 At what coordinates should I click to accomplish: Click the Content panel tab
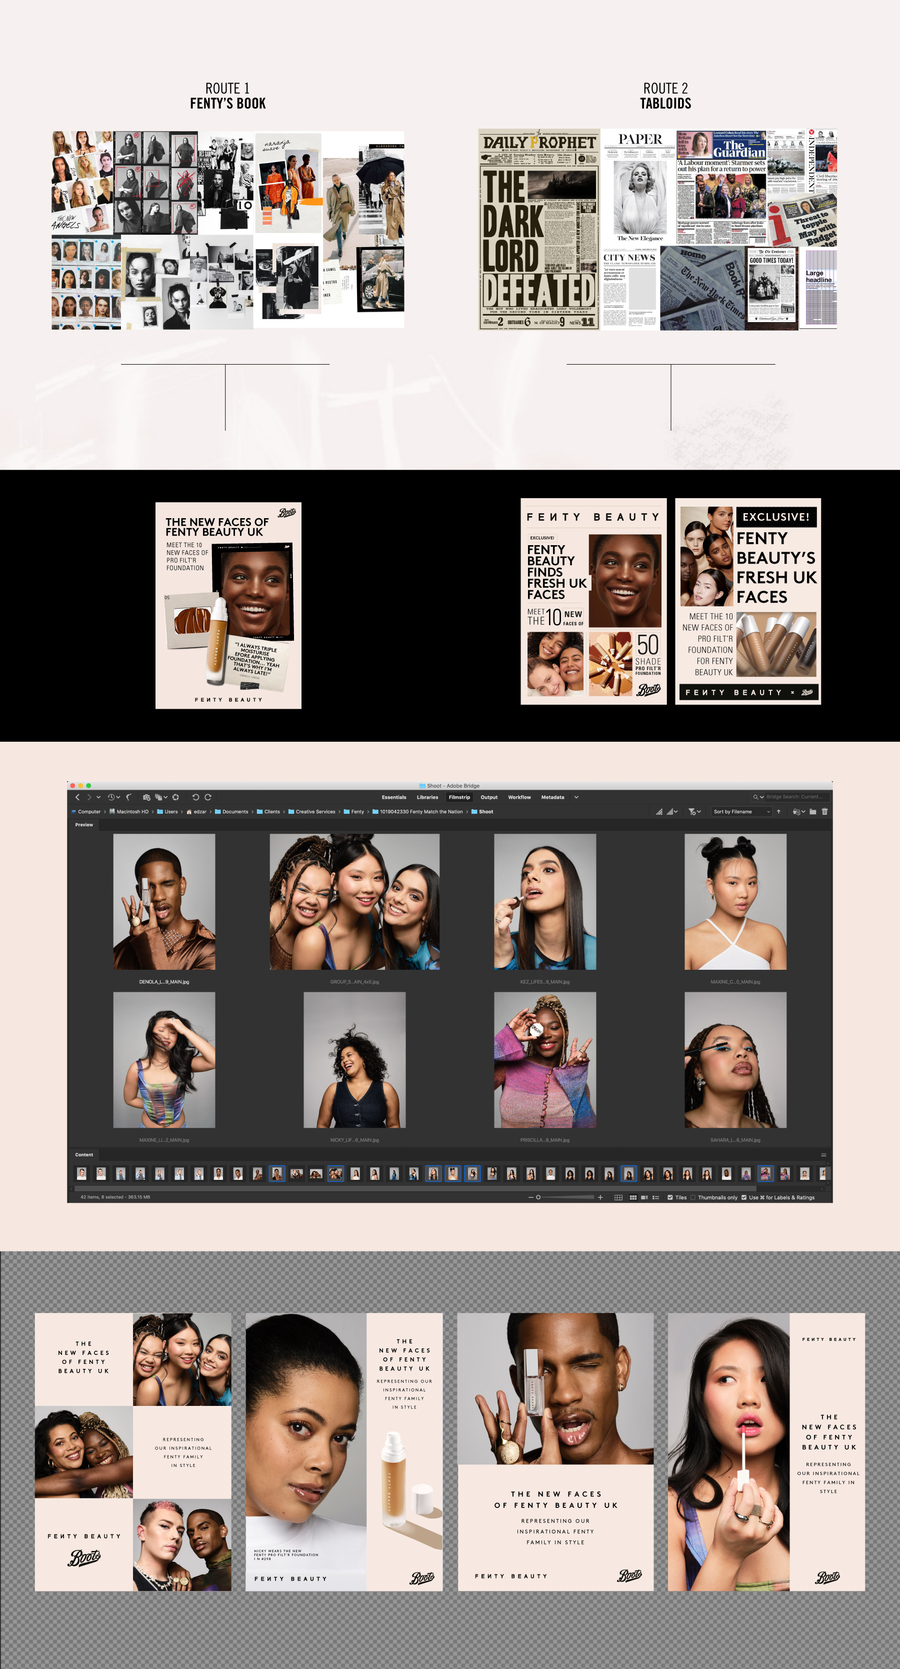pyautogui.click(x=84, y=1155)
